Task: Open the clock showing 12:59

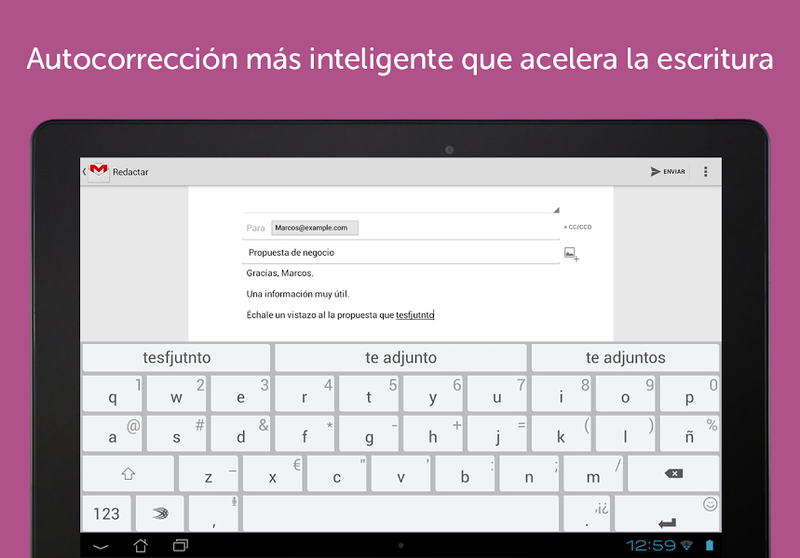Action: tap(651, 546)
